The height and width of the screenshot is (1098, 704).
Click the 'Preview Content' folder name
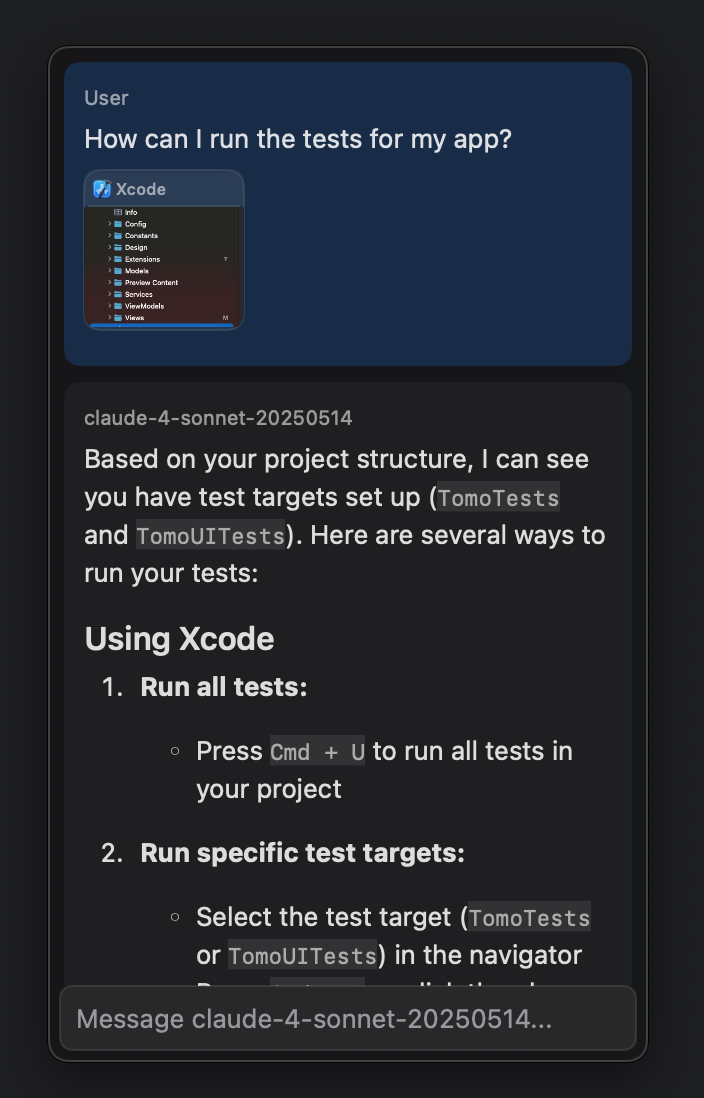pos(151,283)
